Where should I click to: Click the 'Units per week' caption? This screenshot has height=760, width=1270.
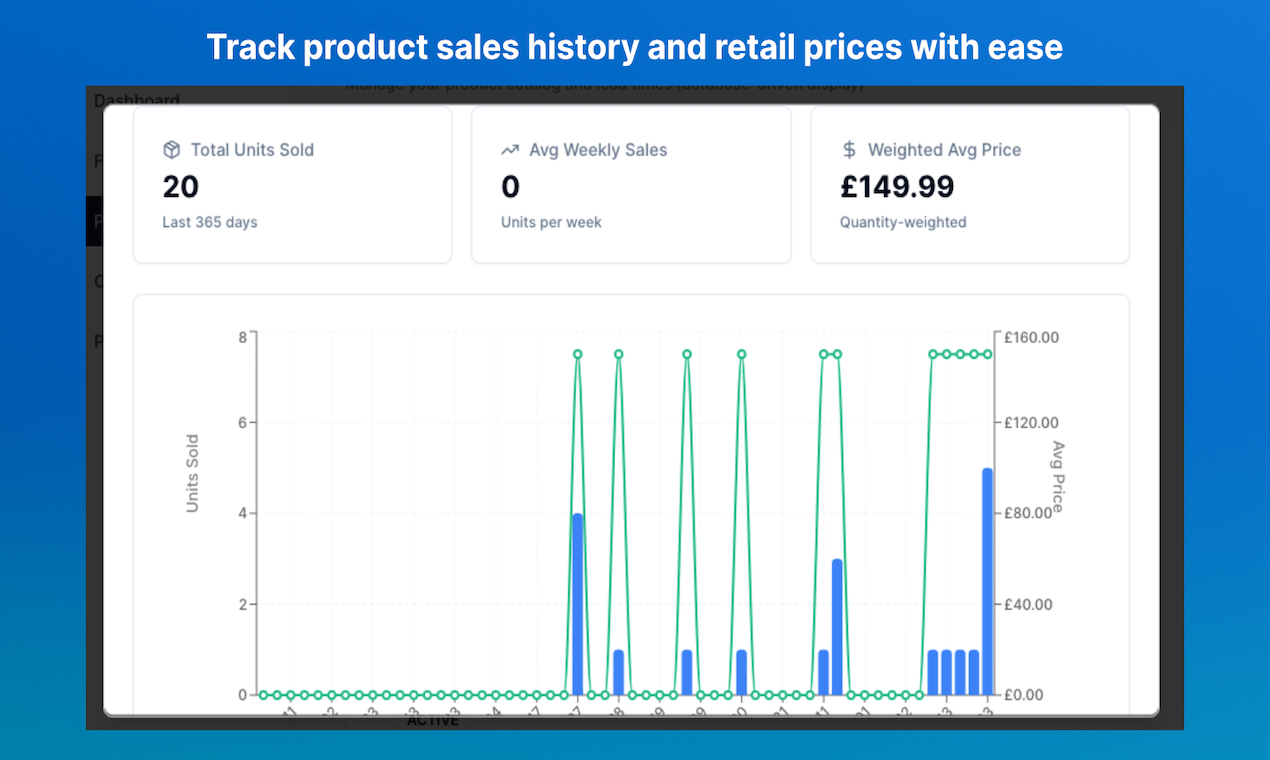pyautogui.click(x=551, y=222)
